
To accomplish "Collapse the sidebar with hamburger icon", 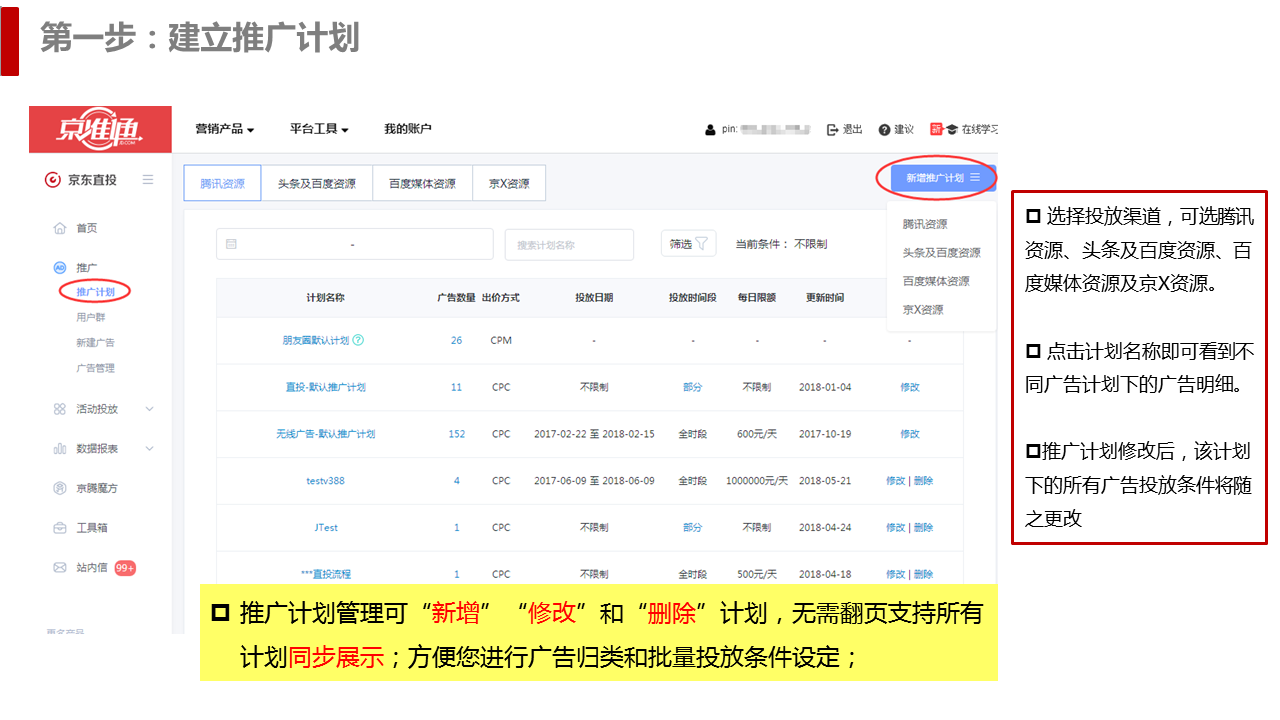I will click(x=148, y=180).
